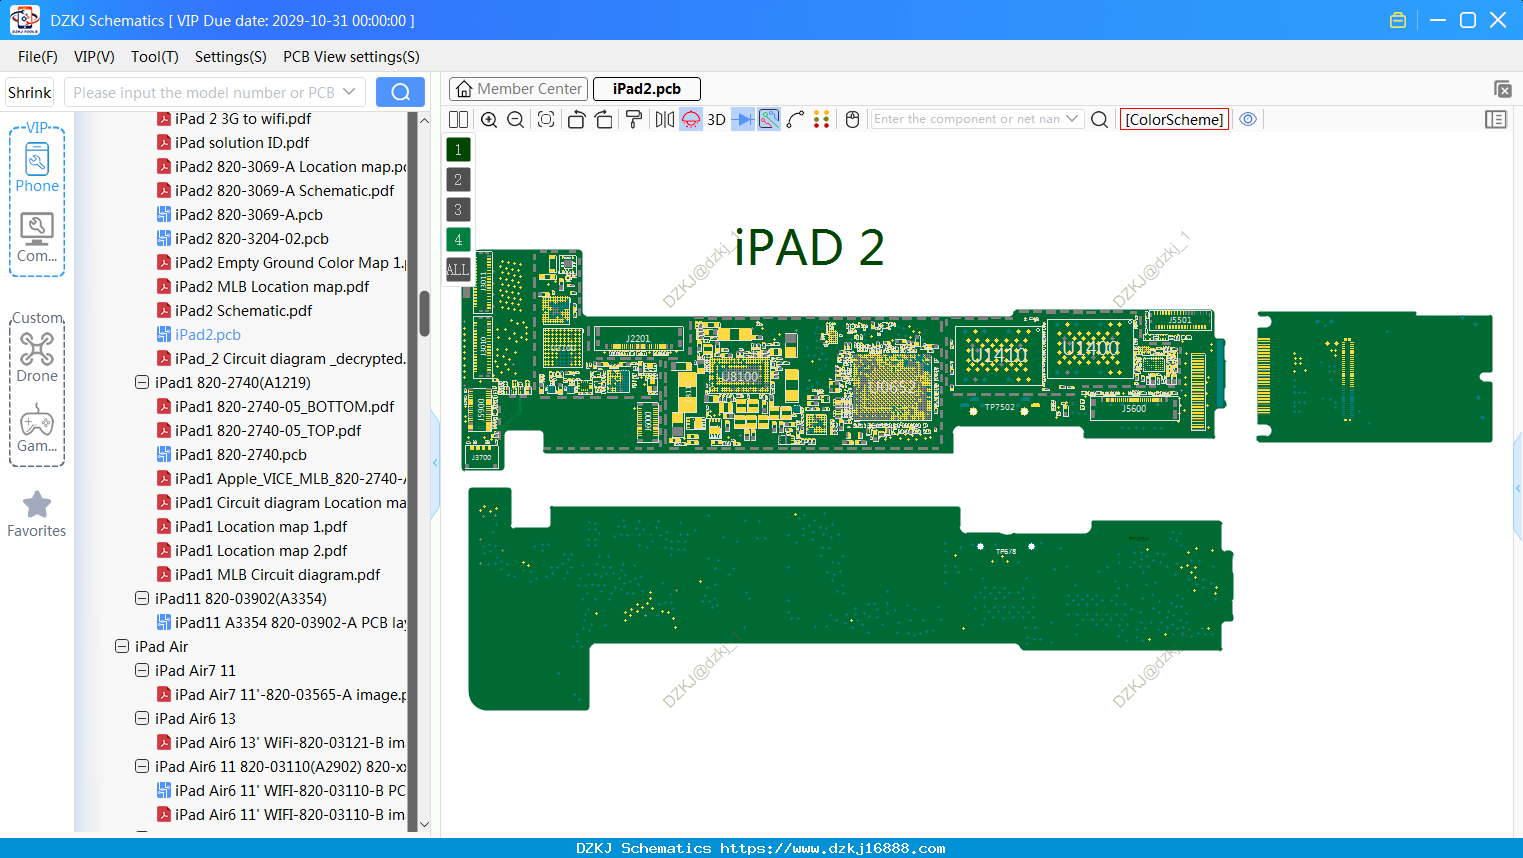Screen dimensions: 1523x858
Task: Collapse the iPad1 820-2740(A1219) folder
Action: coord(142,382)
